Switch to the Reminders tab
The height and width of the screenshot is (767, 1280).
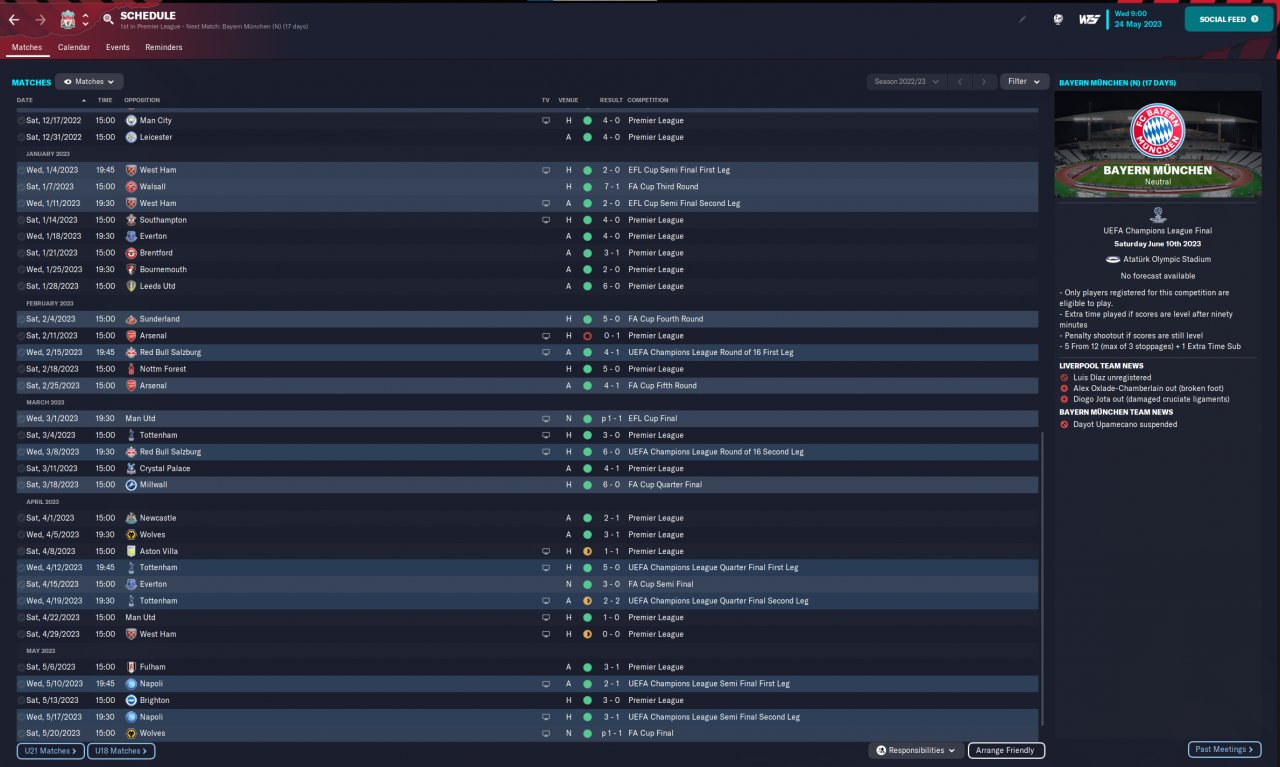click(x=164, y=48)
